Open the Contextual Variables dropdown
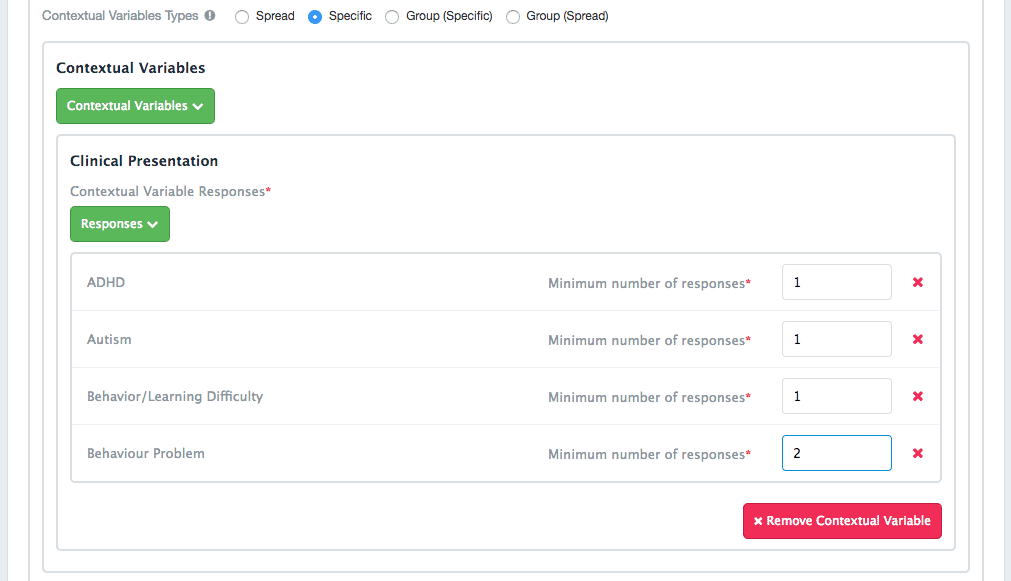Image resolution: width=1011 pixels, height=581 pixels. (x=135, y=106)
